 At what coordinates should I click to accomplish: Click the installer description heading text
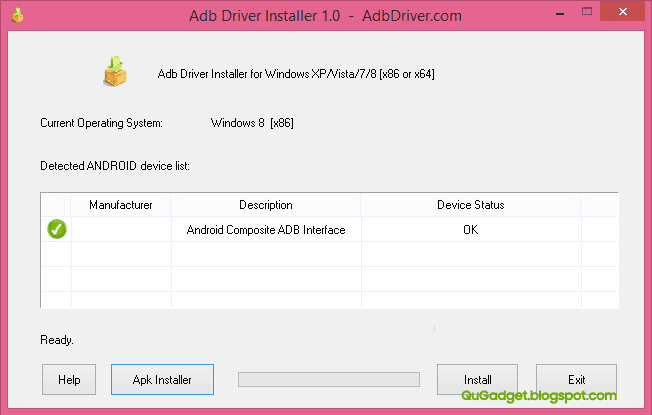click(x=296, y=74)
